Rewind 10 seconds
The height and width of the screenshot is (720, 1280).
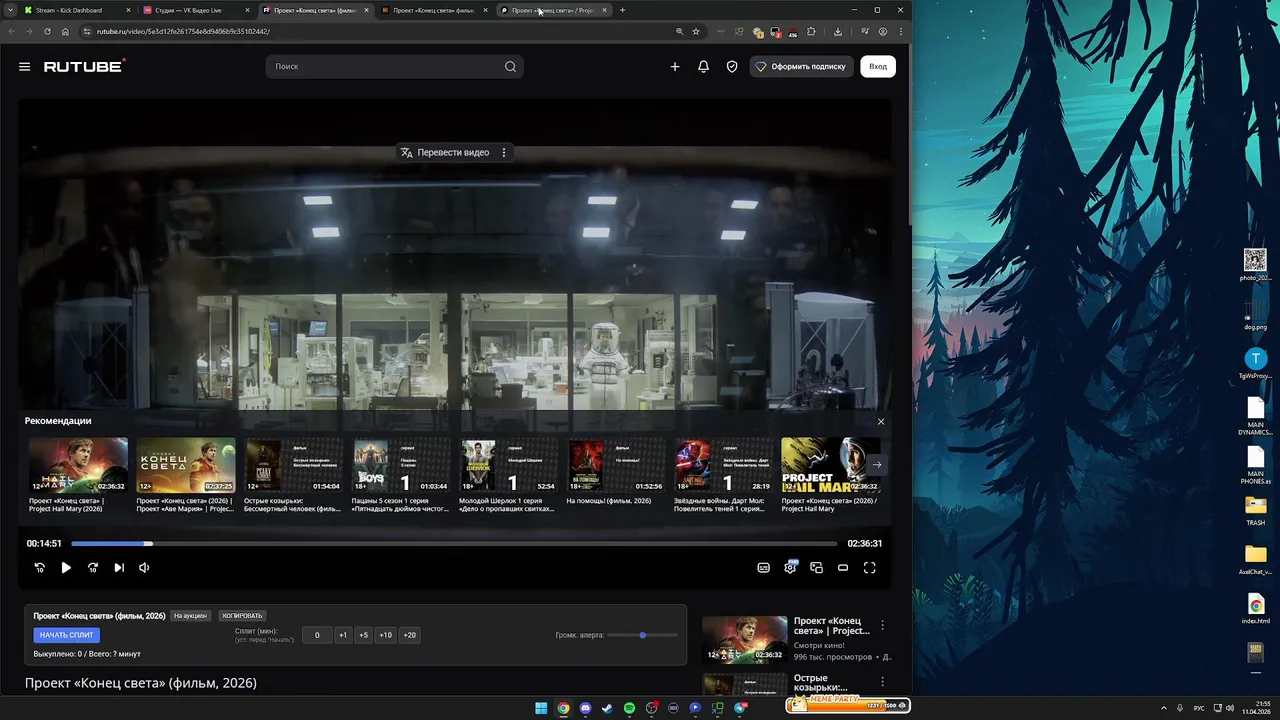(40, 568)
